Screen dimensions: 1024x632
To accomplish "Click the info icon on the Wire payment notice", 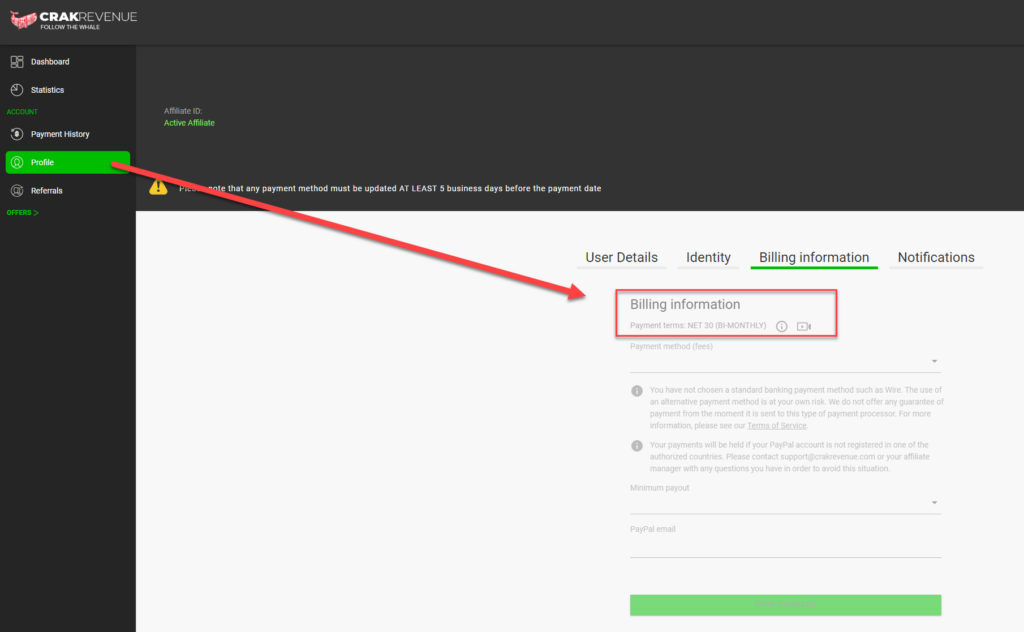I will point(637,391).
